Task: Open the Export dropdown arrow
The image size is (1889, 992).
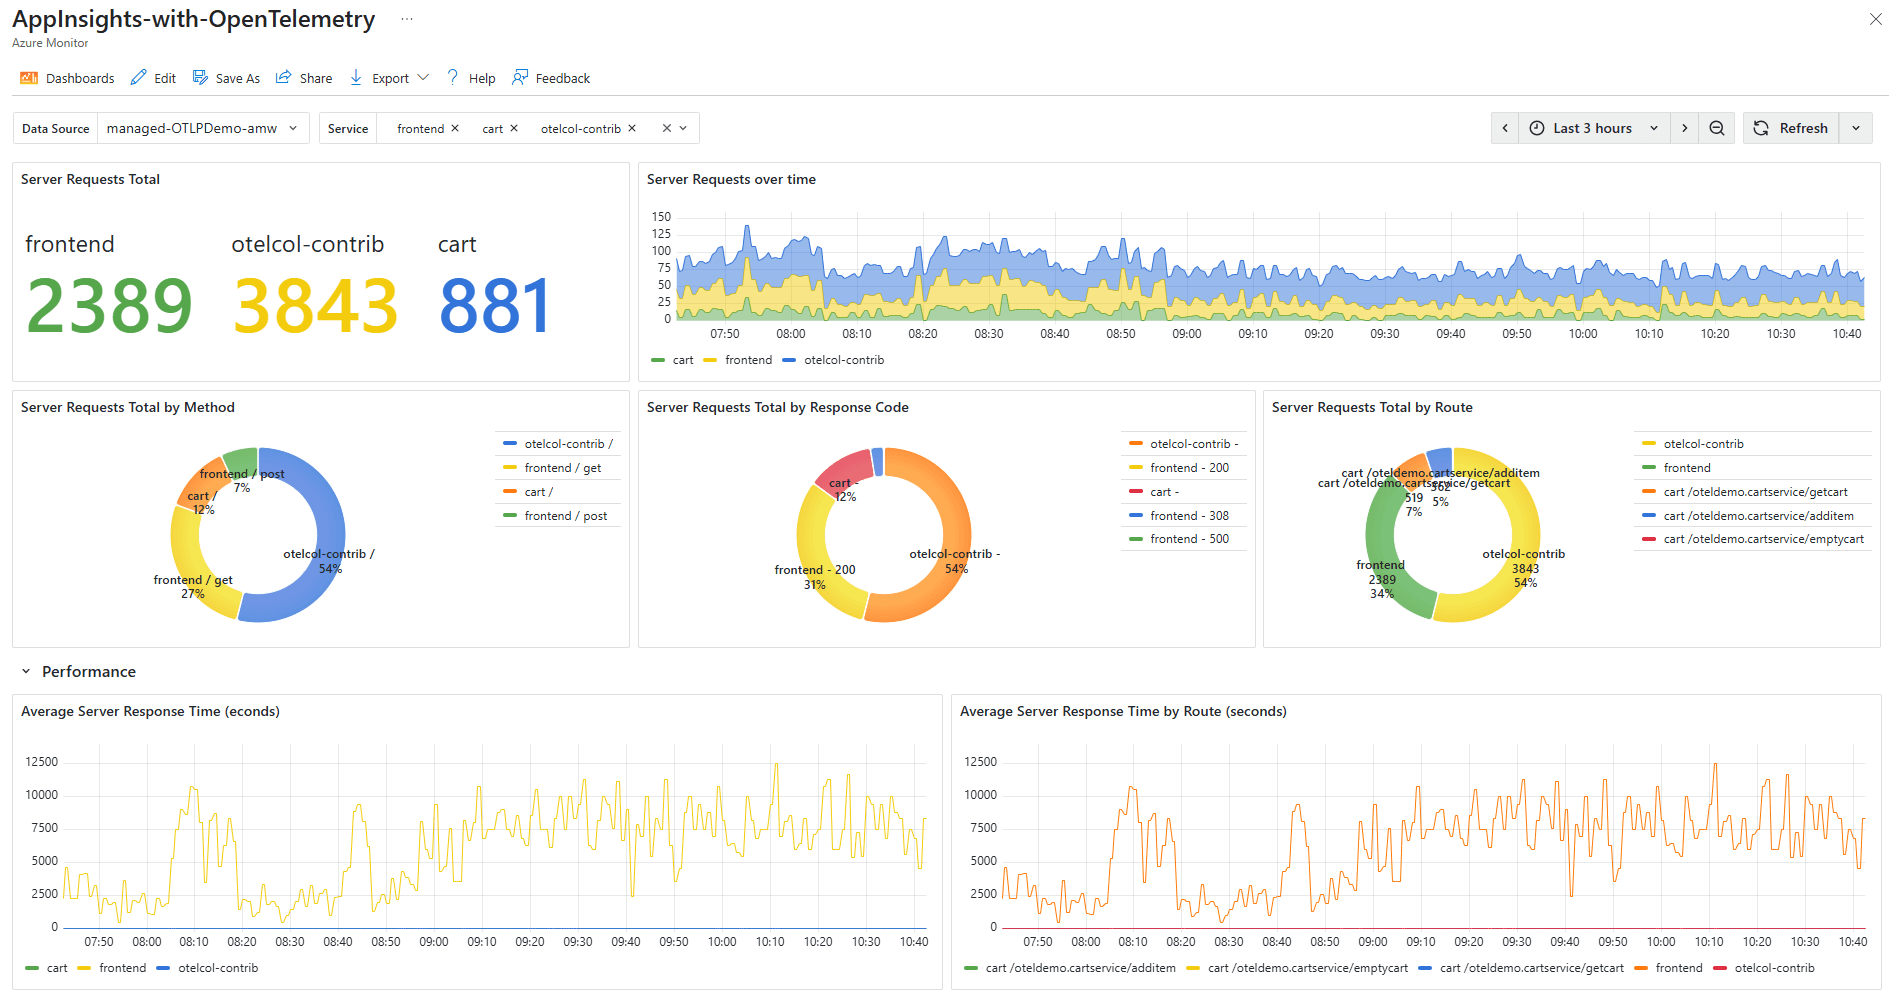Action: coord(423,78)
